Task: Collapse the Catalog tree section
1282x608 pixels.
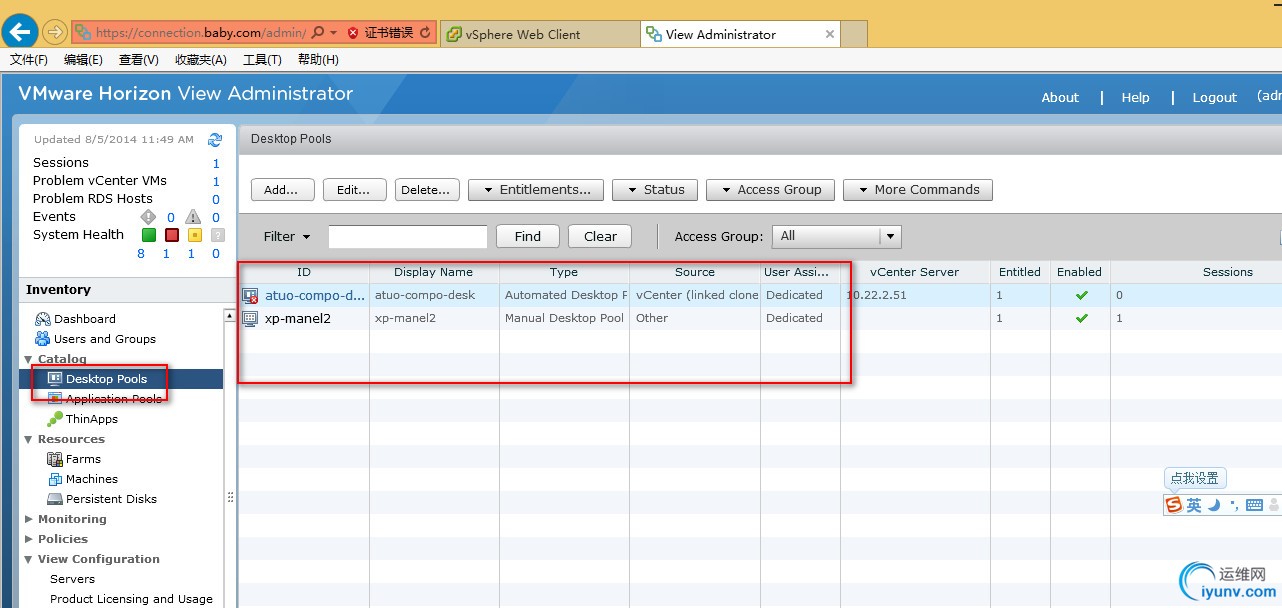Action: point(28,359)
